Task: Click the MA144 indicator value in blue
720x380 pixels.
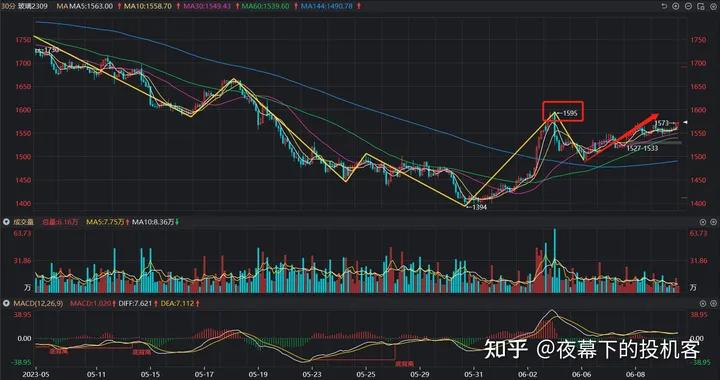Action: click(326, 6)
